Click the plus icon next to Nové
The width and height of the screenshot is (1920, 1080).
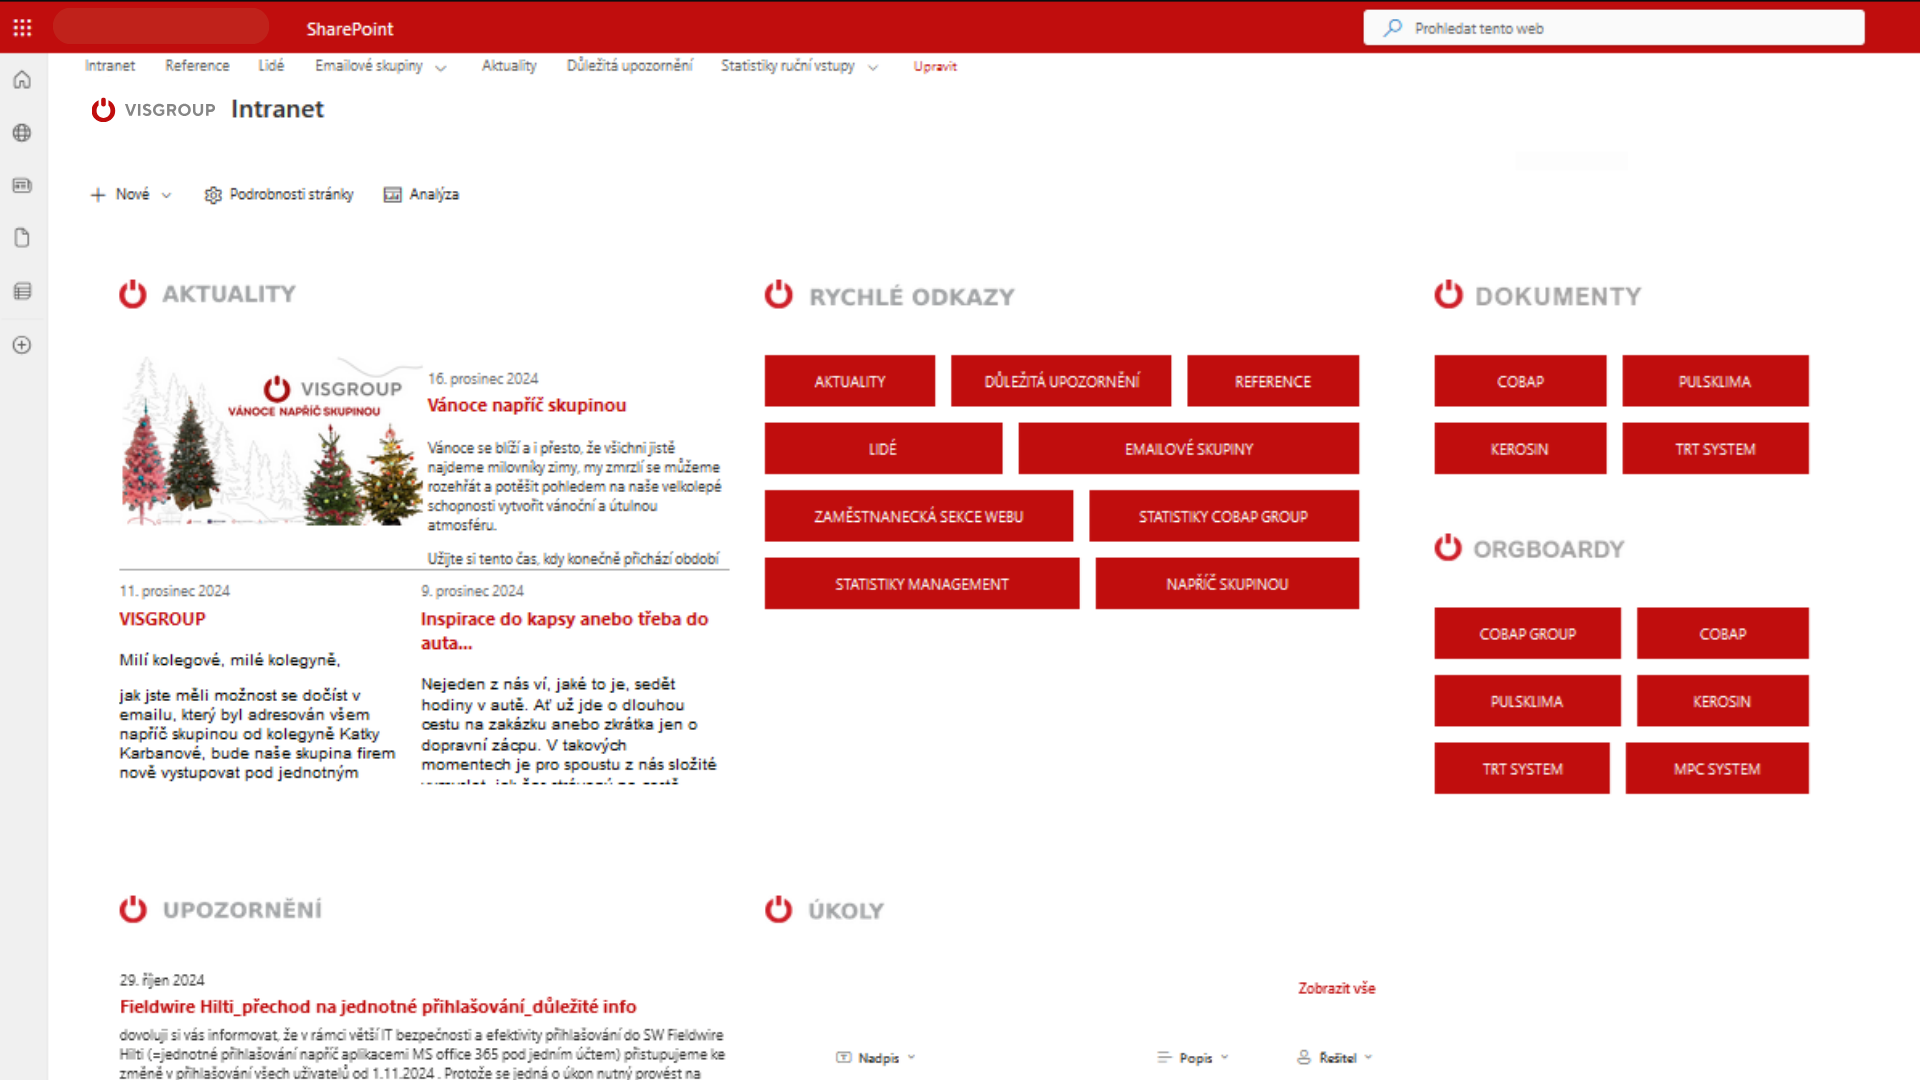pyautogui.click(x=98, y=195)
